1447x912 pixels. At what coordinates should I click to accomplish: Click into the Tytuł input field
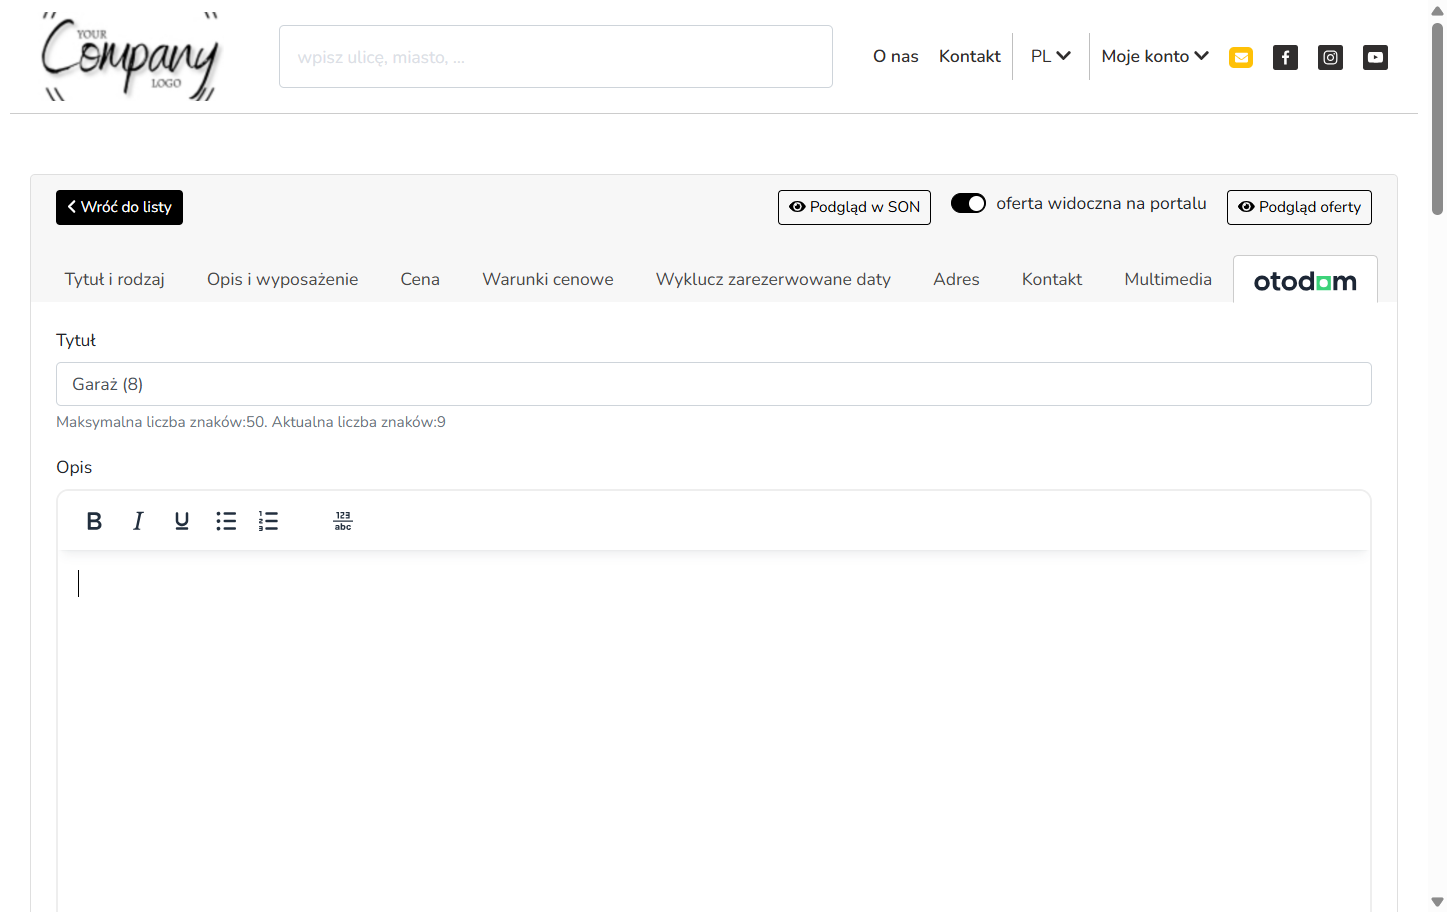[714, 384]
